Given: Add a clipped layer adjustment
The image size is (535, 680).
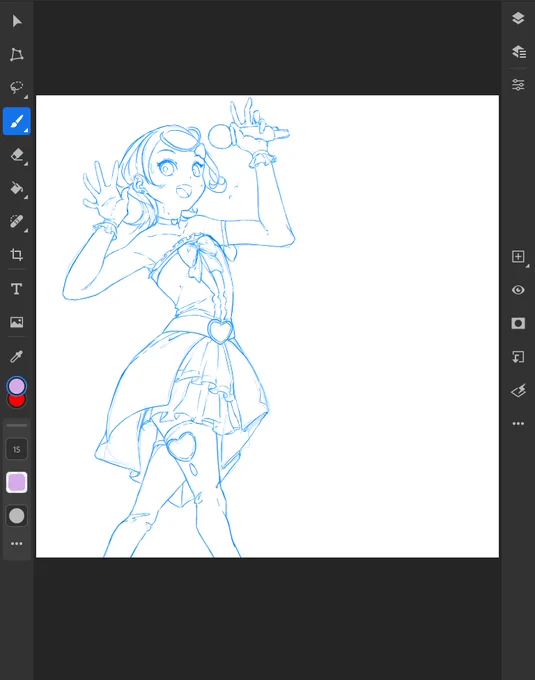Looking at the screenshot, I should click(518, 357).
